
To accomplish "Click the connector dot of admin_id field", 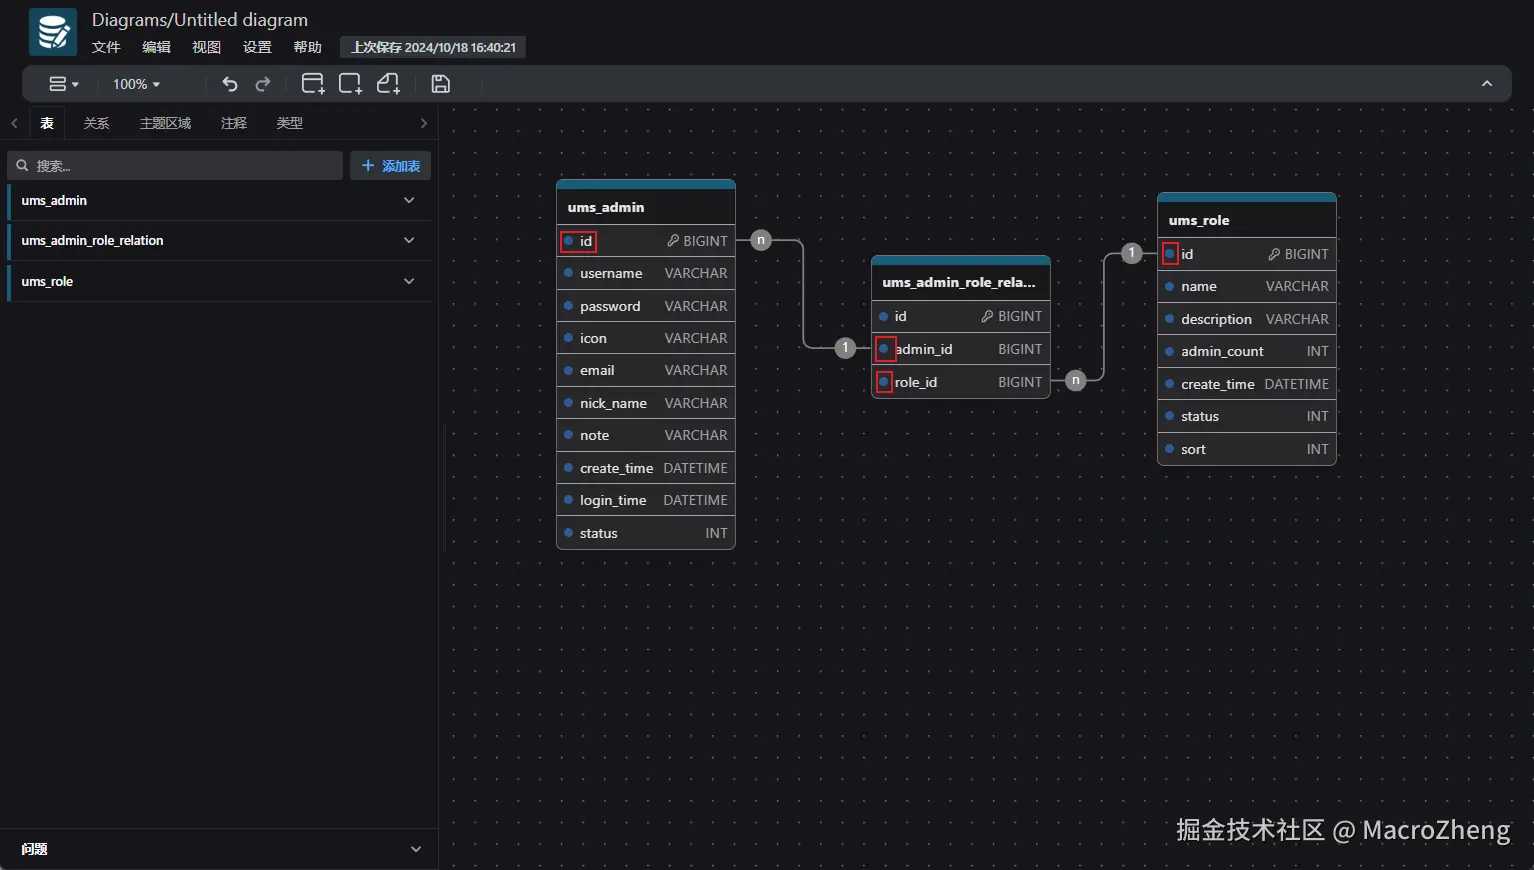I will pos(884,349).
